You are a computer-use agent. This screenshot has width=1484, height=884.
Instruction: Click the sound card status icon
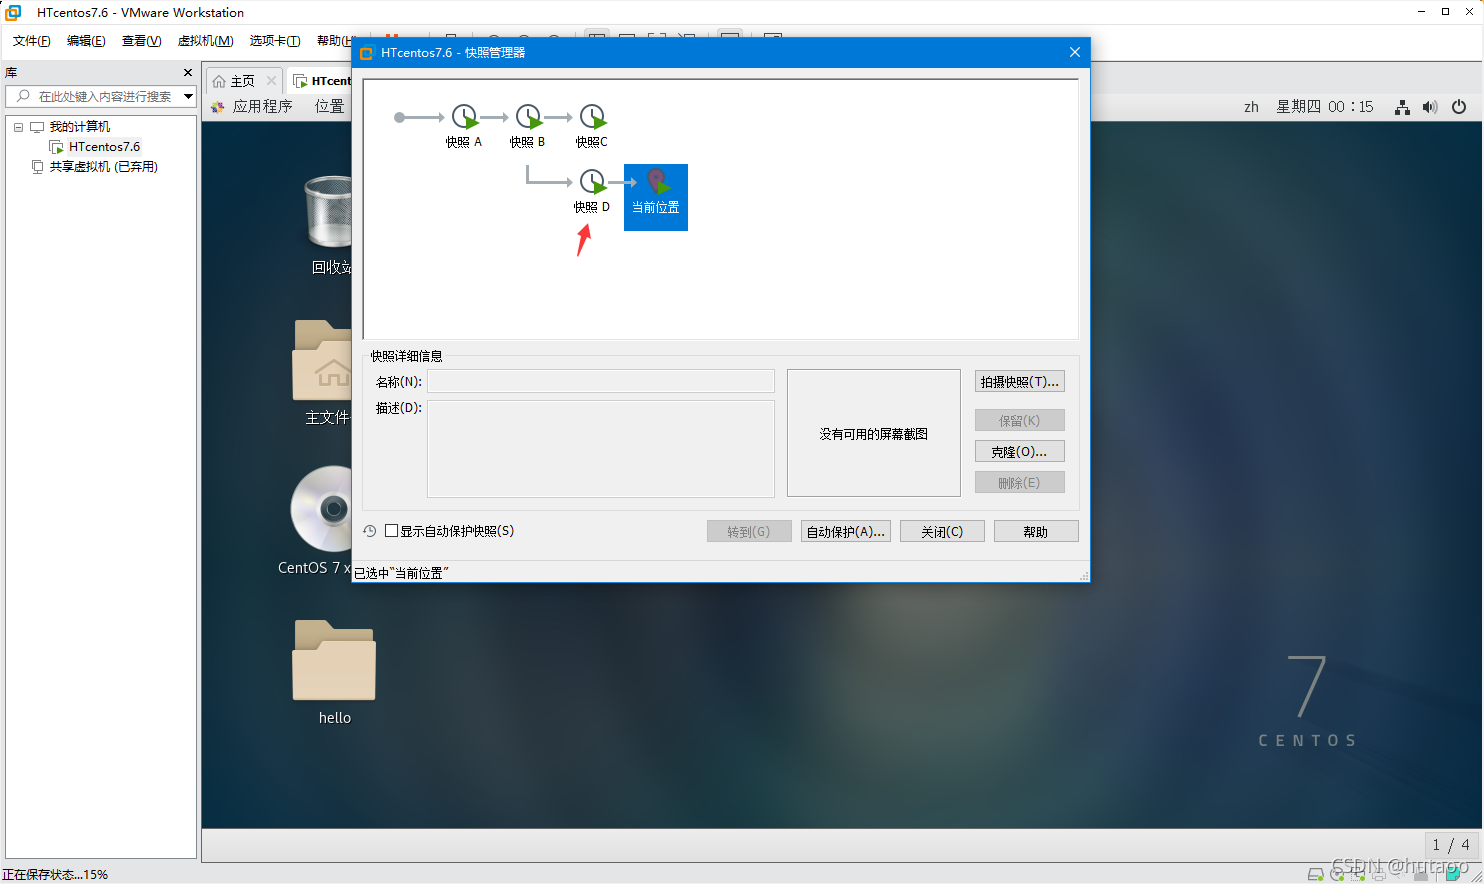tap(1400, 876)
